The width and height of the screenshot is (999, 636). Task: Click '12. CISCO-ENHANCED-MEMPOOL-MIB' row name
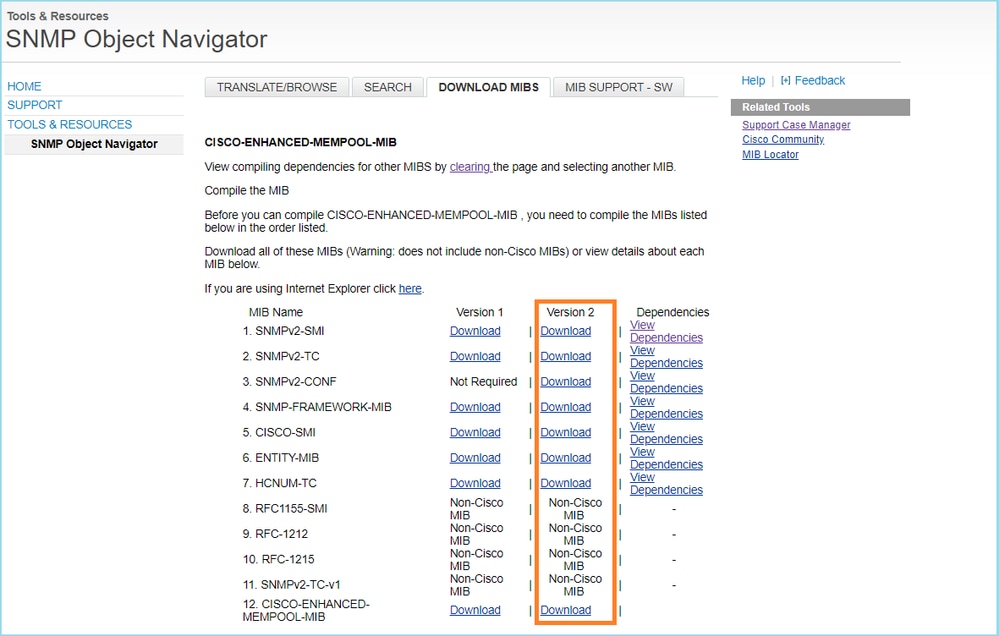click(x=306, y=611)
